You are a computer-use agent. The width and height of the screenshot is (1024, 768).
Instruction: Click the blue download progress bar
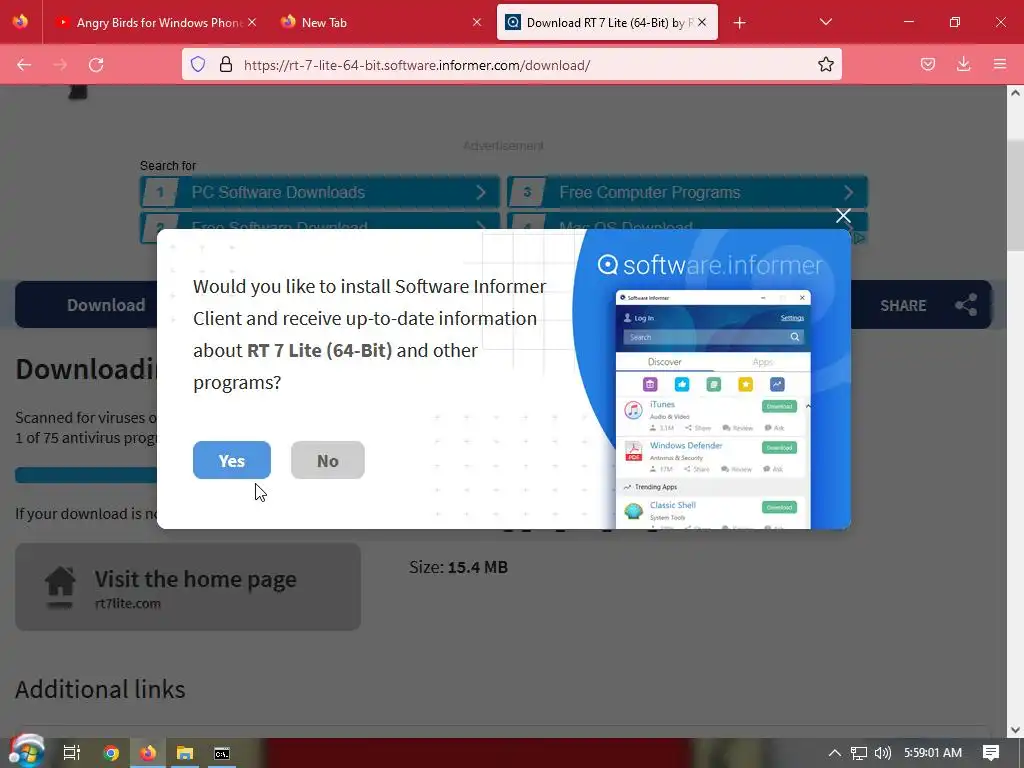pyautogui.click(x=86, y=475)
